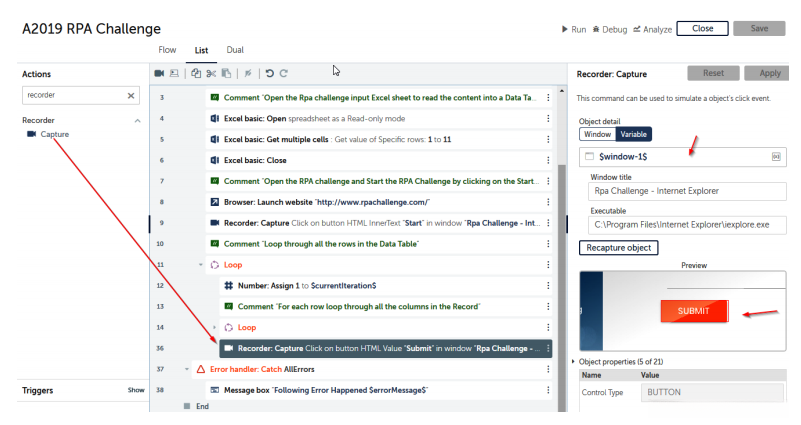Click the SUBMIT preview thumbnail
This screenshot has height=425, width=801.
click(x=682, y=311)
